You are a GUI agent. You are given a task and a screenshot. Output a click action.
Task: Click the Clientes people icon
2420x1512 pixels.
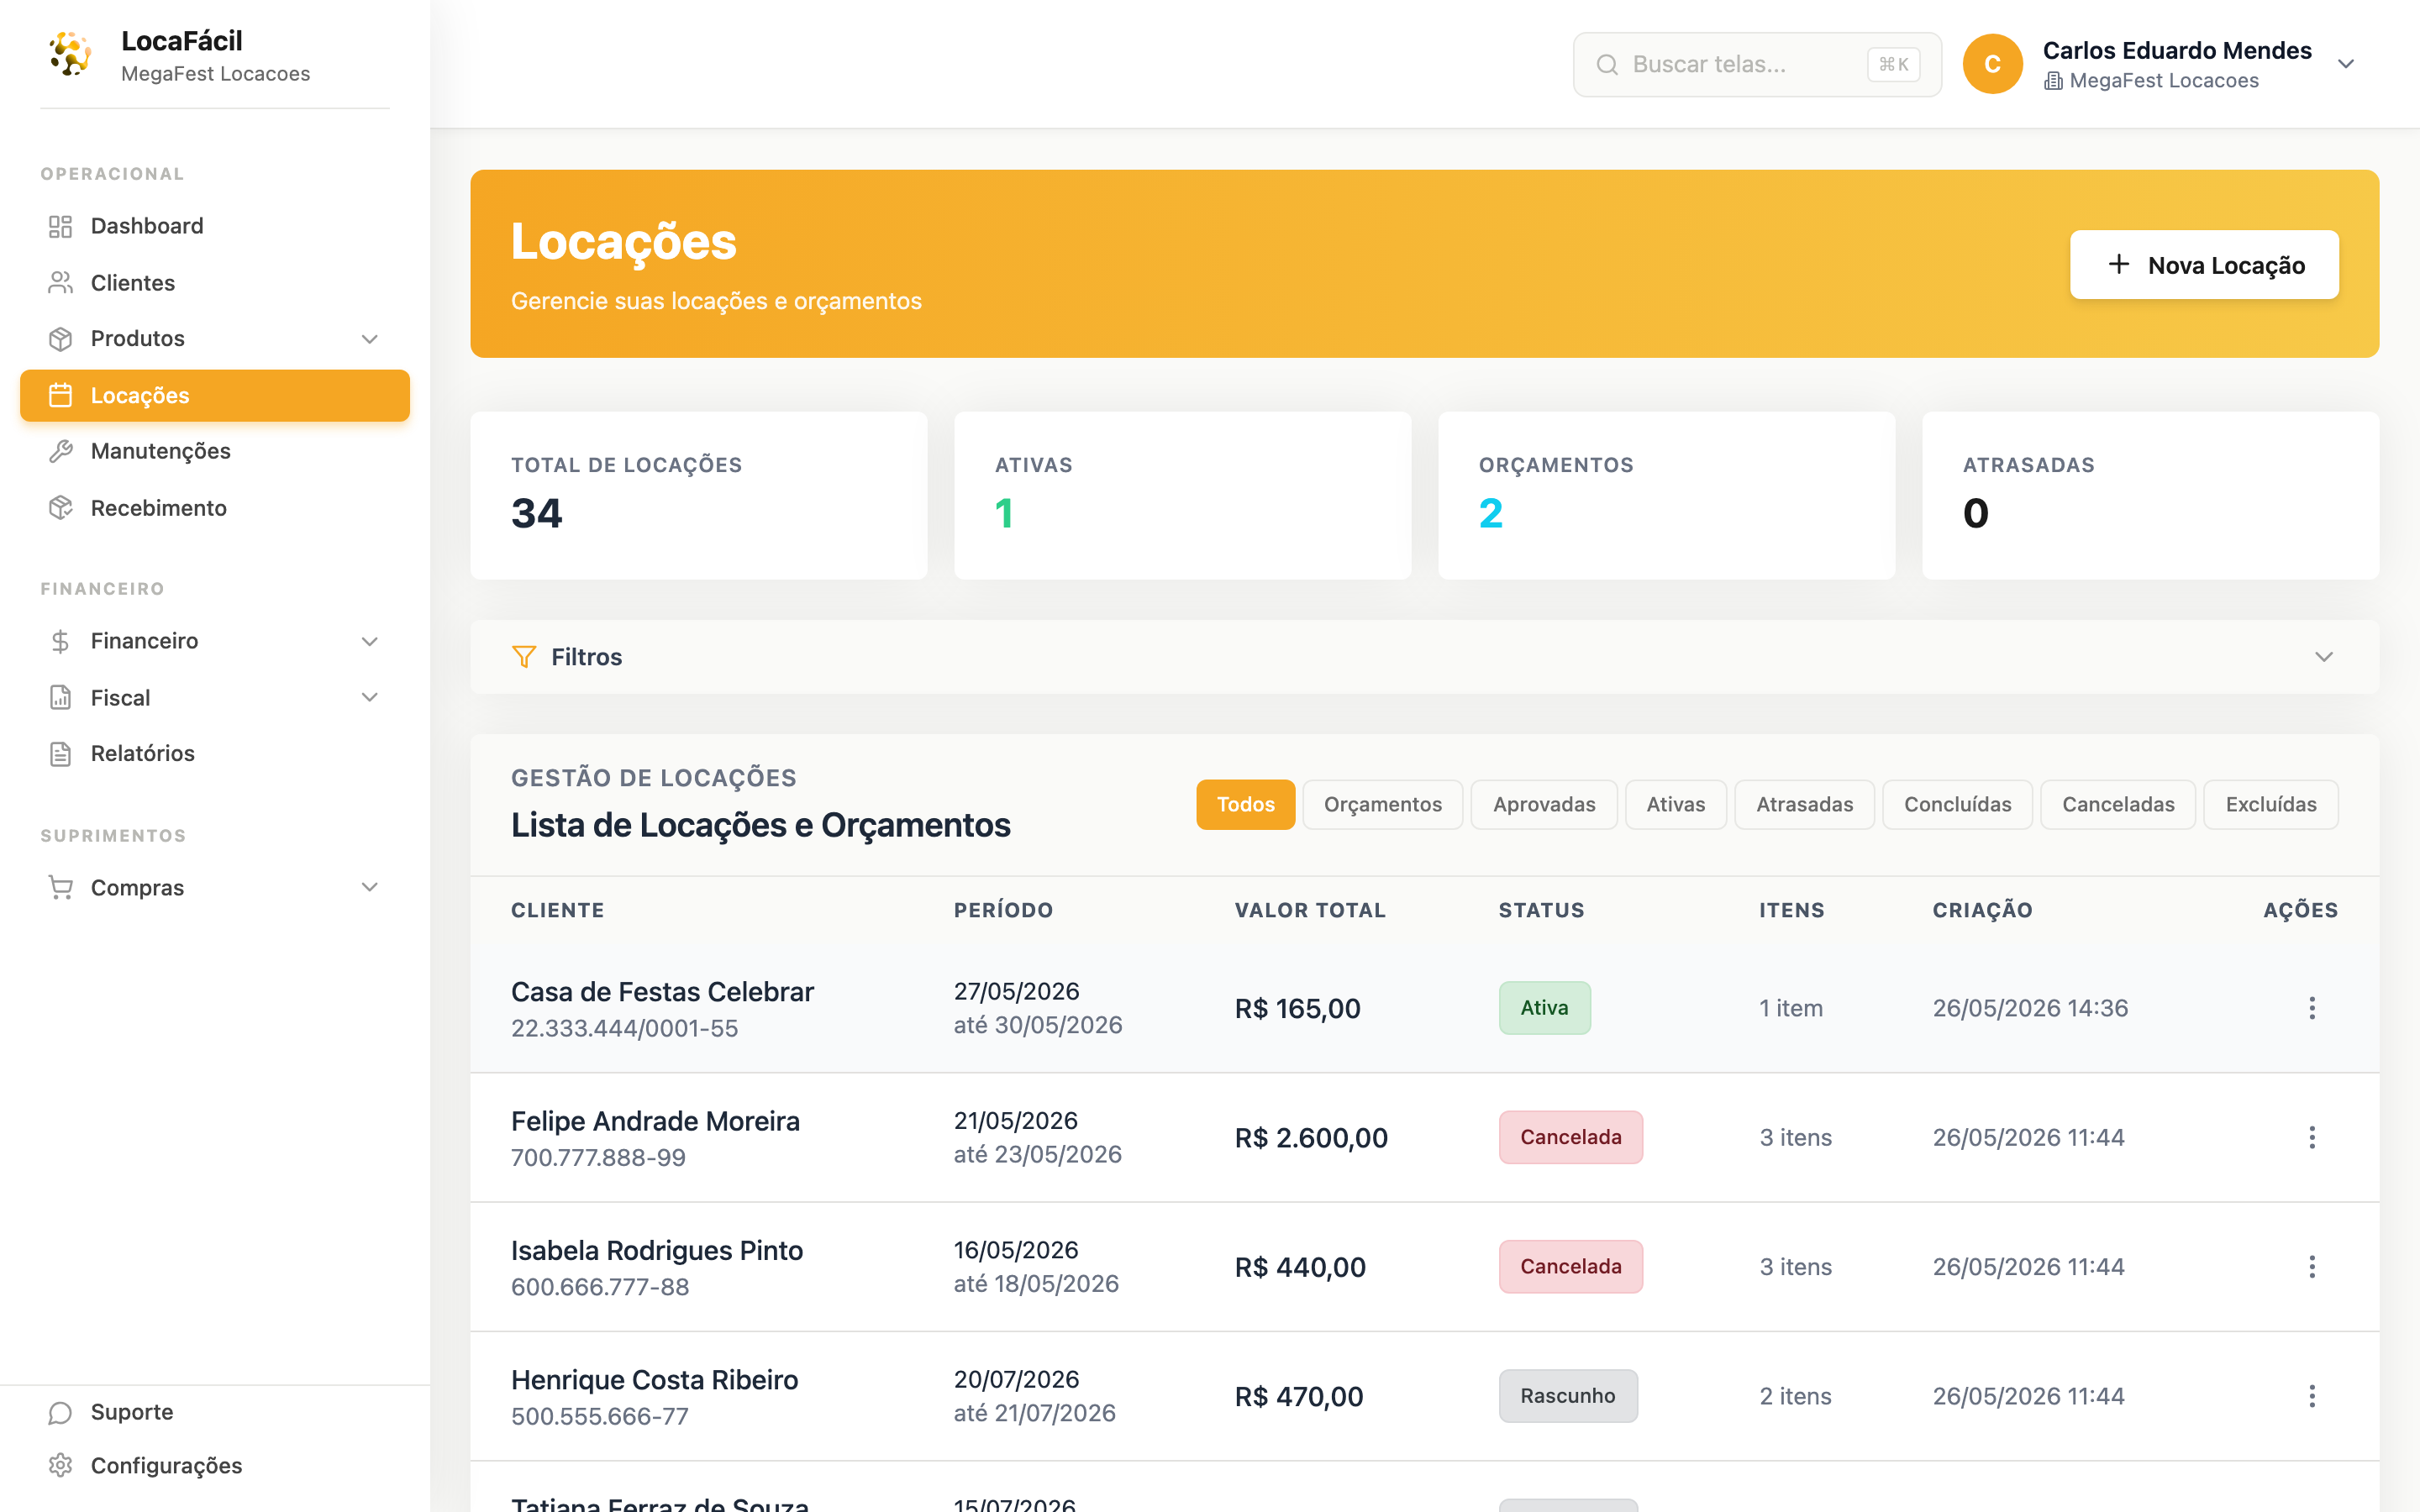tap(60, 283)
